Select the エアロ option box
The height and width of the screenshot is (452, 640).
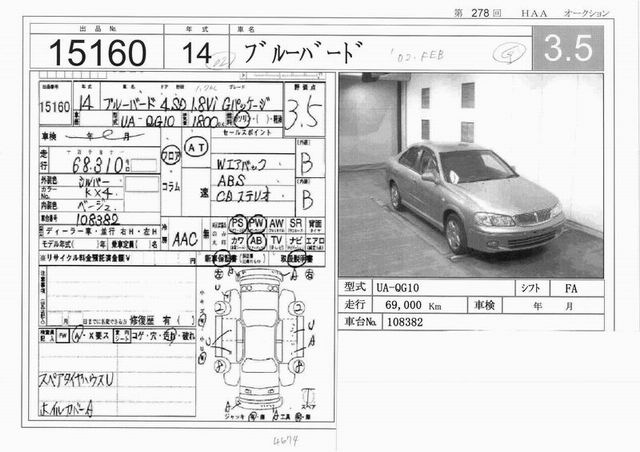pos(315,242)
